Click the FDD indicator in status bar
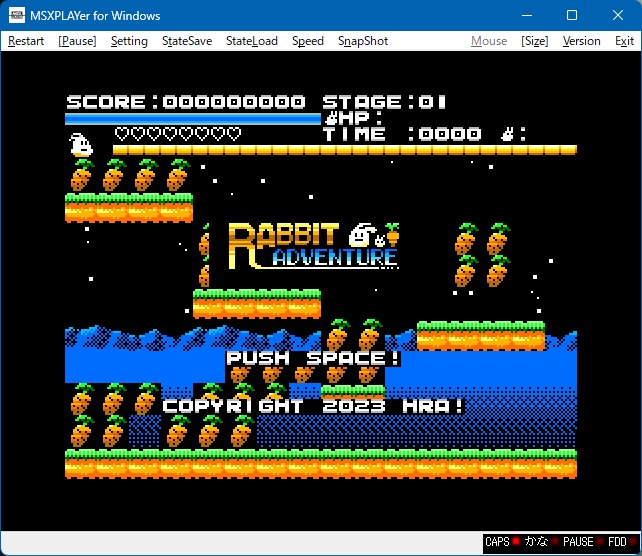The width and height of the screenshot is (642, 556). coord(622,542)
